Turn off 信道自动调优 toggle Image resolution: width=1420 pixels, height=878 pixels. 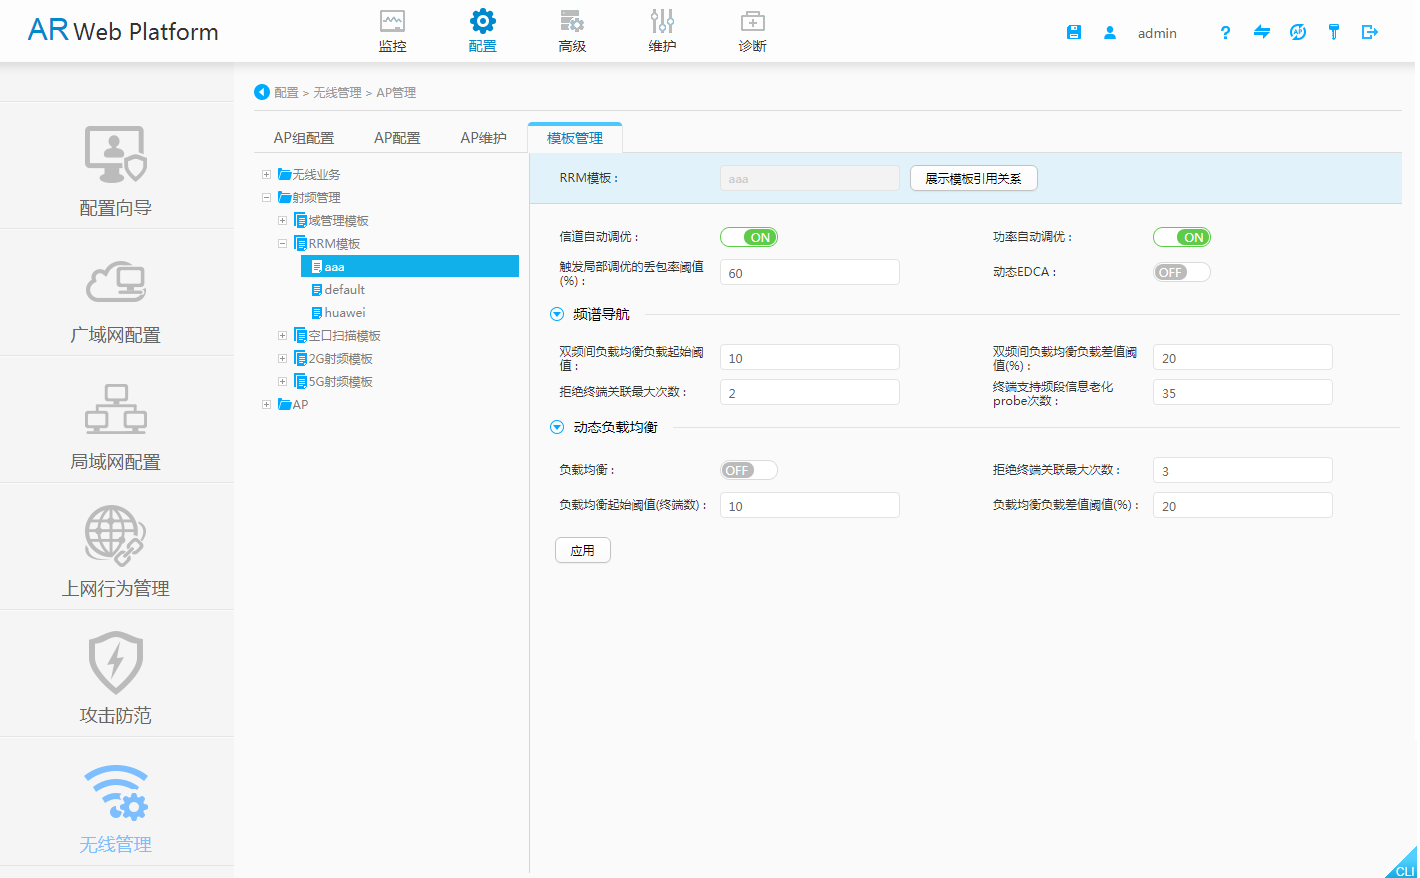(x=749, y=237)
